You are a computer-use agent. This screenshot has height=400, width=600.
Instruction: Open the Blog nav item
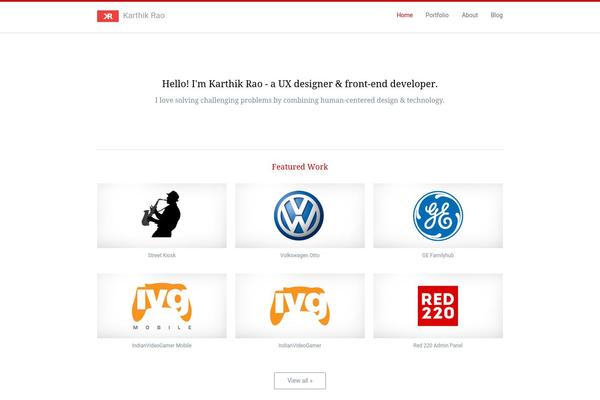(497, 15)
